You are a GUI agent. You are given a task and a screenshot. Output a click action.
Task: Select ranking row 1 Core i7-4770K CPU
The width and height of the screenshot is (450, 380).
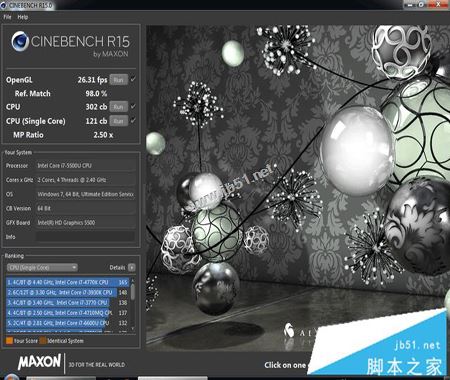[x=68, y=282]
